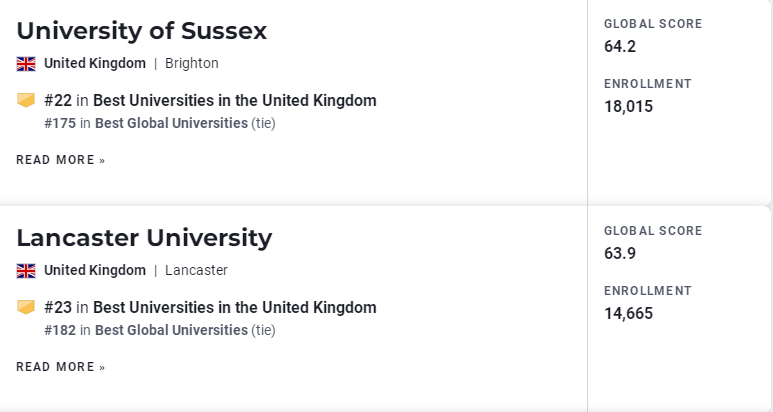Viewport: 773px width, 412px height.
Task: Click Lancaster global score 63.9
Action: click(620, 253)
